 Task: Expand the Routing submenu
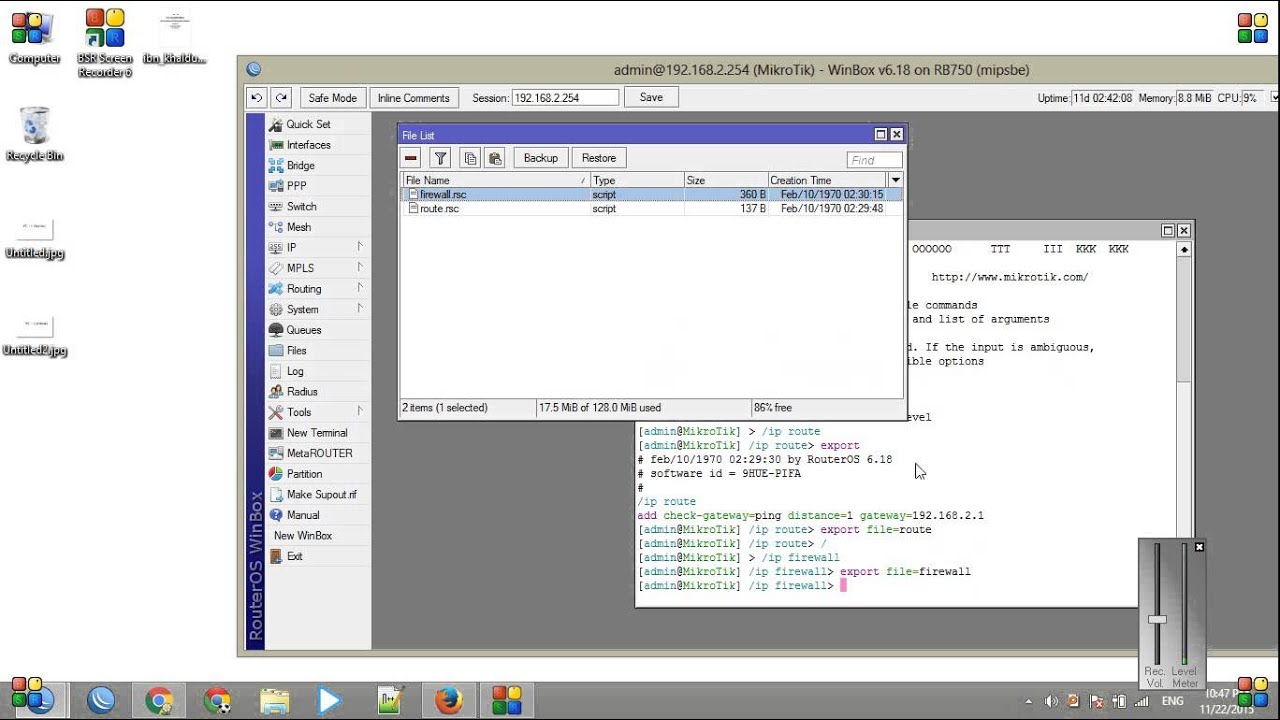[360, 288]
